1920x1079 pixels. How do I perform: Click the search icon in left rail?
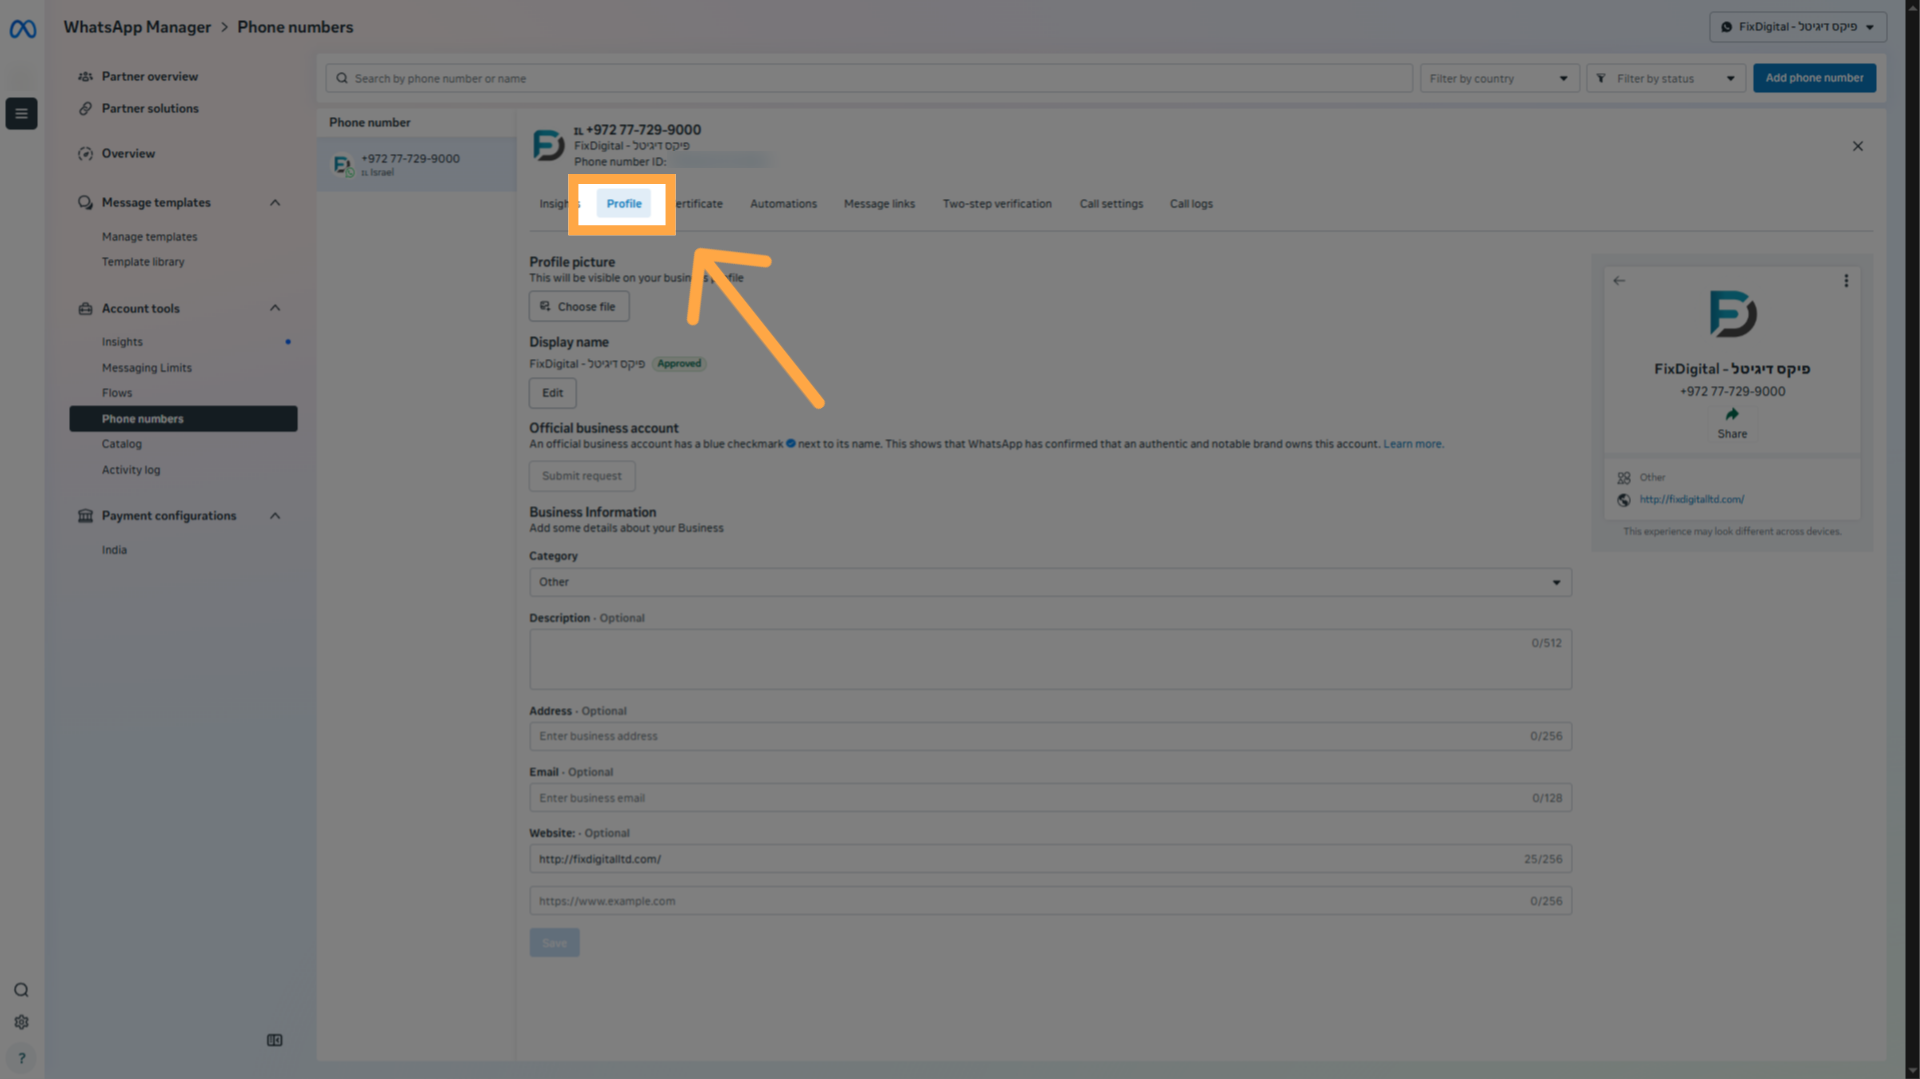pos(21,990)
